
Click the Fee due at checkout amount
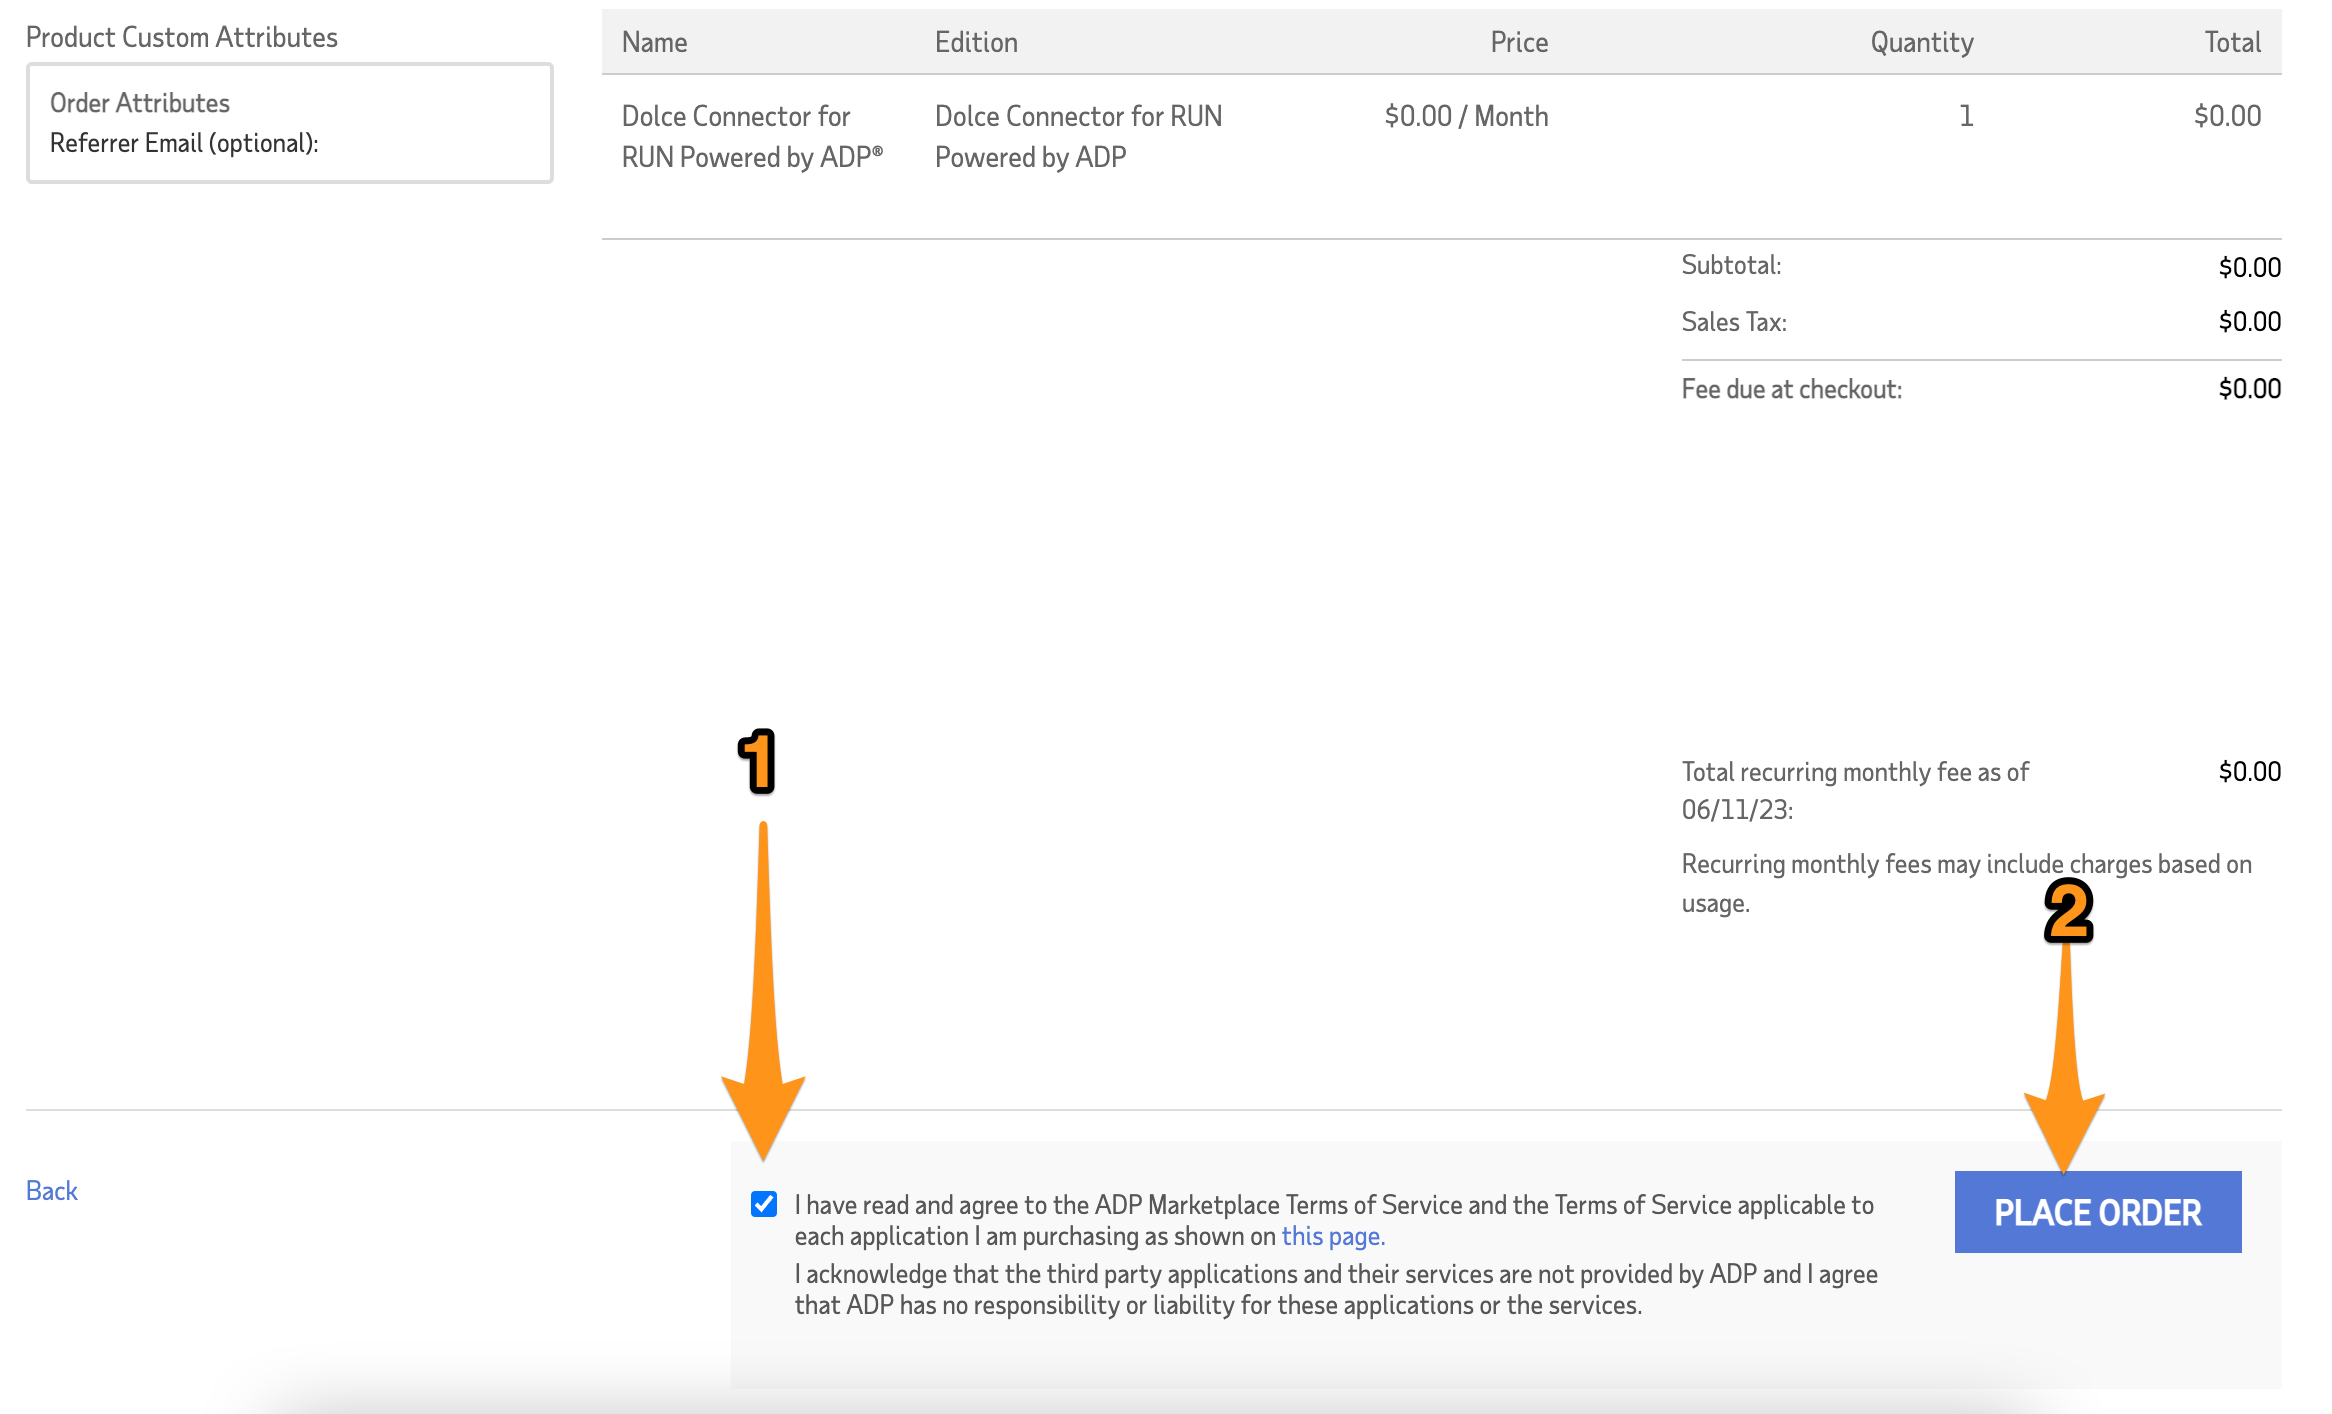pyautogui.click(x=2249, y=389)
